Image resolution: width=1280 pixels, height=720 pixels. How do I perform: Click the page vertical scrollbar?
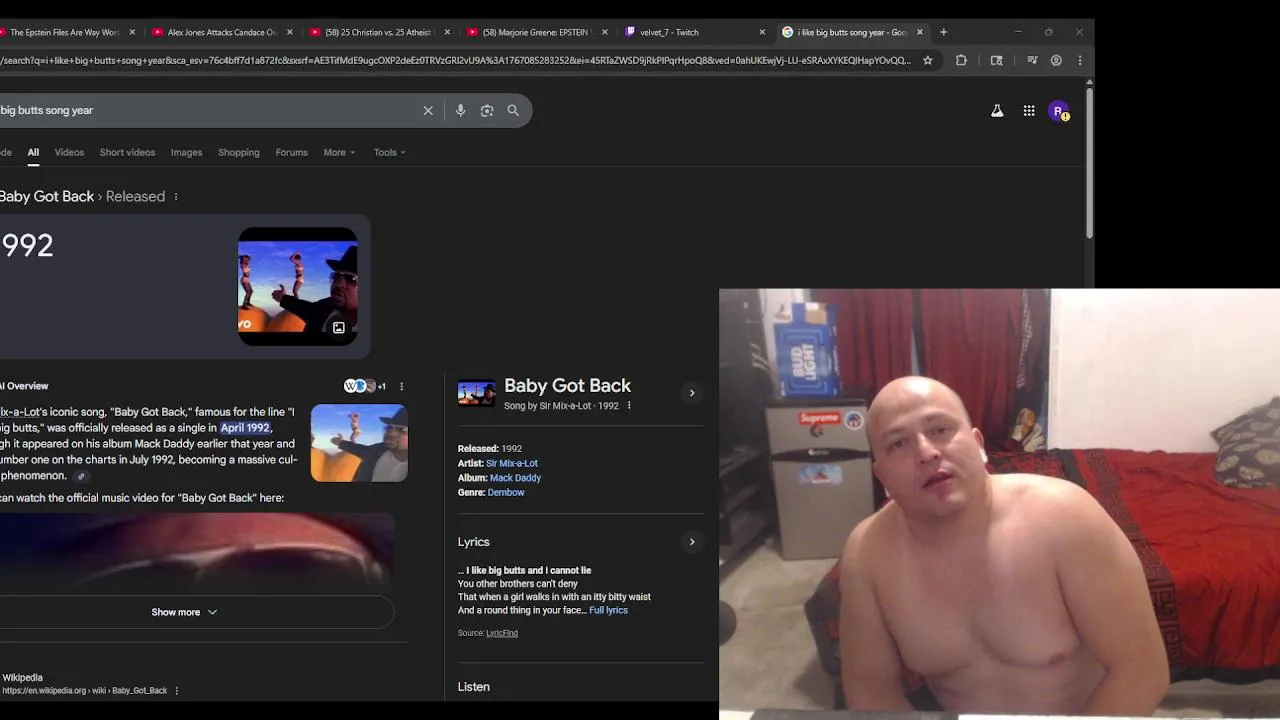(1089, 165)
